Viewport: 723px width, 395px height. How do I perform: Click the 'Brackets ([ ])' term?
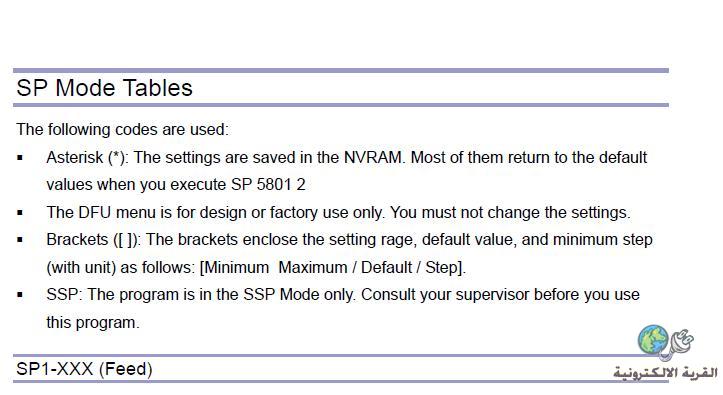pos(94,240)
